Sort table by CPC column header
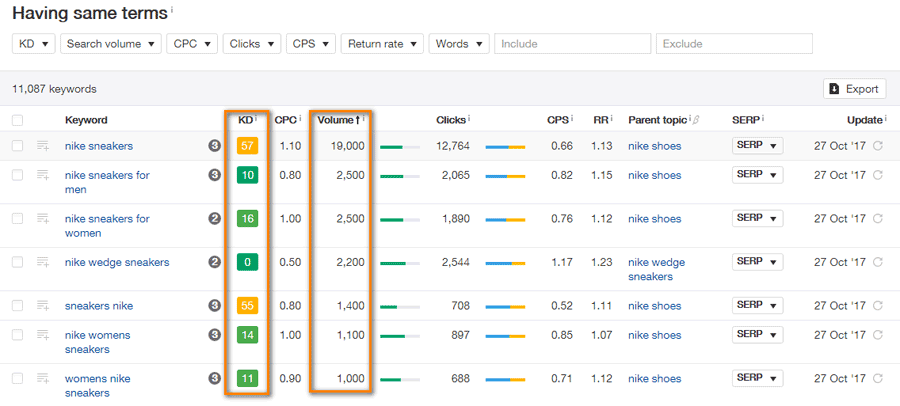 pyautogui.click(x=285, y=120)
